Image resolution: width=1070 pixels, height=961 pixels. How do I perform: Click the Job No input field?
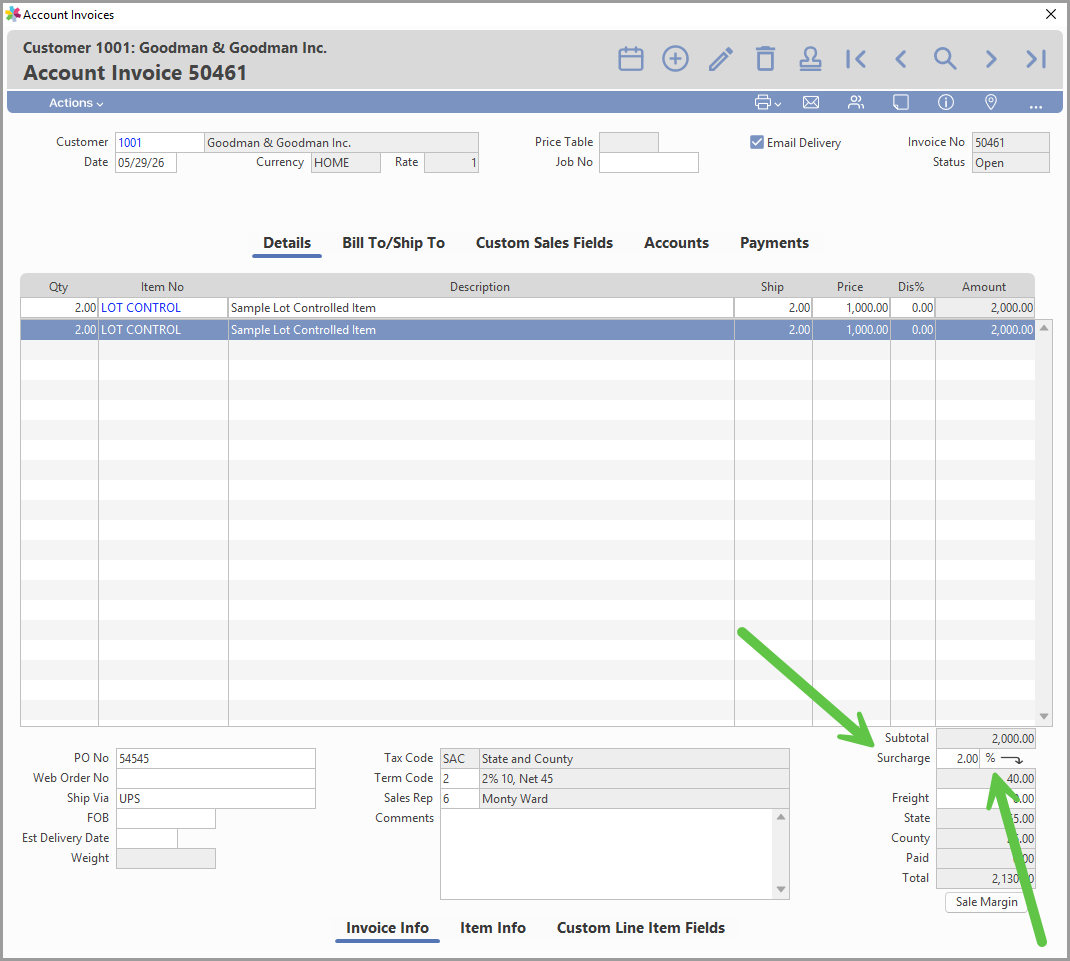(648, 162)
